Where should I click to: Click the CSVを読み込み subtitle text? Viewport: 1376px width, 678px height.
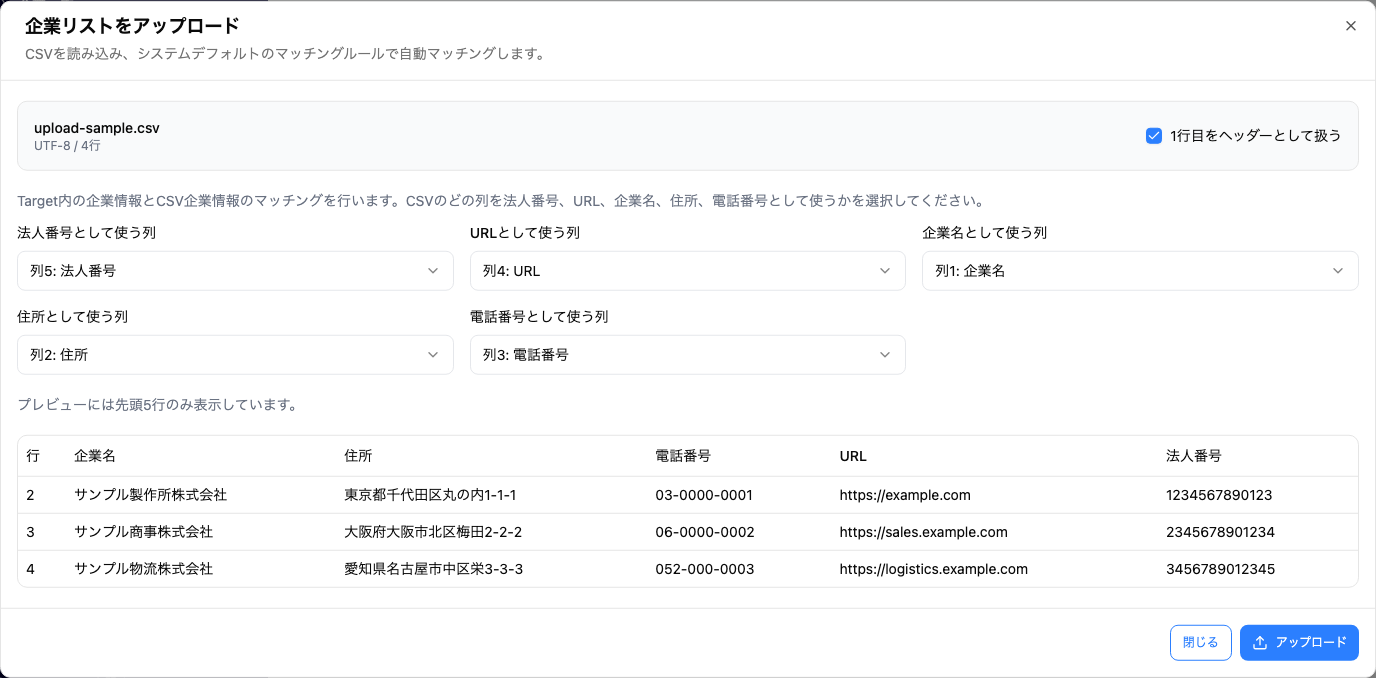click(285, 54)
